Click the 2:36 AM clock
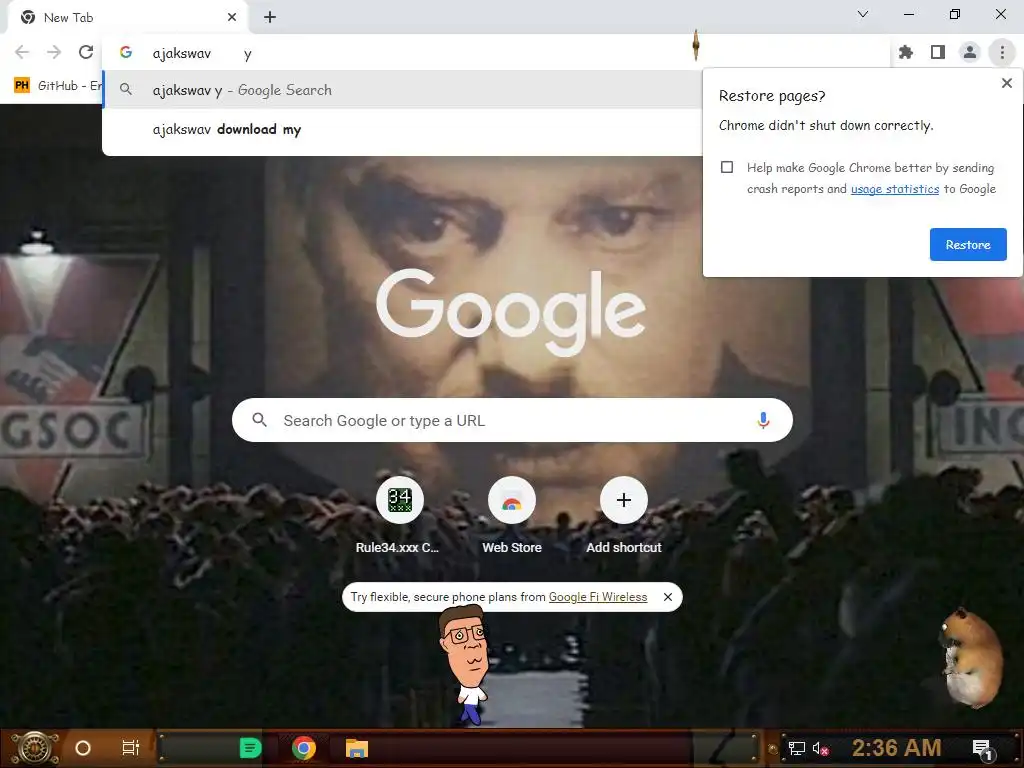The height and width of the screenshot is (768, 1024). tap(896, 748)
